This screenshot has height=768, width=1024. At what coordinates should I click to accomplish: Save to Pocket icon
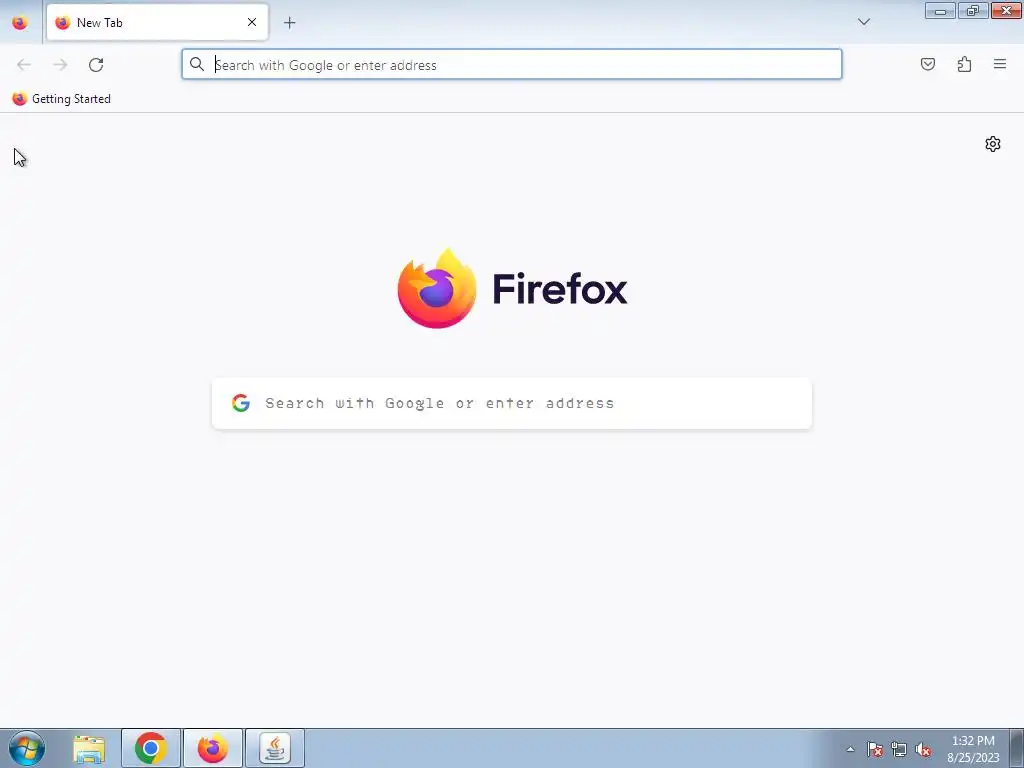point(927,64)
